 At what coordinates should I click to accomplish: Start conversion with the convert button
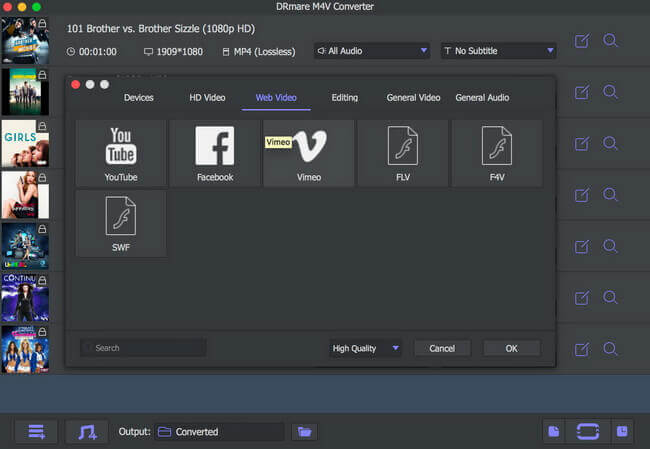(588, 432)
